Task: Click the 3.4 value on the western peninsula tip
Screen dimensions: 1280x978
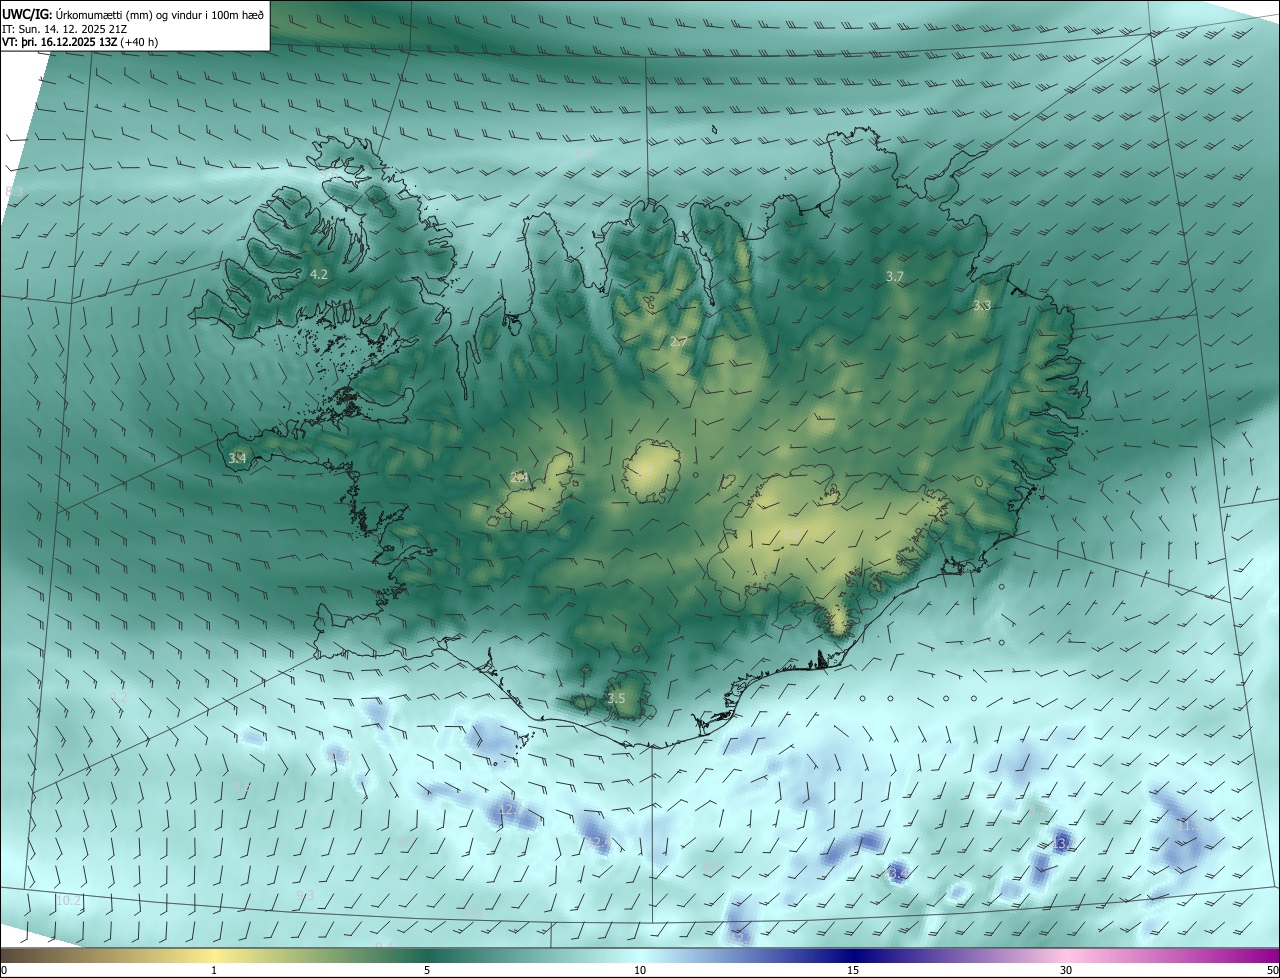Action: click(x=237, y=458)
